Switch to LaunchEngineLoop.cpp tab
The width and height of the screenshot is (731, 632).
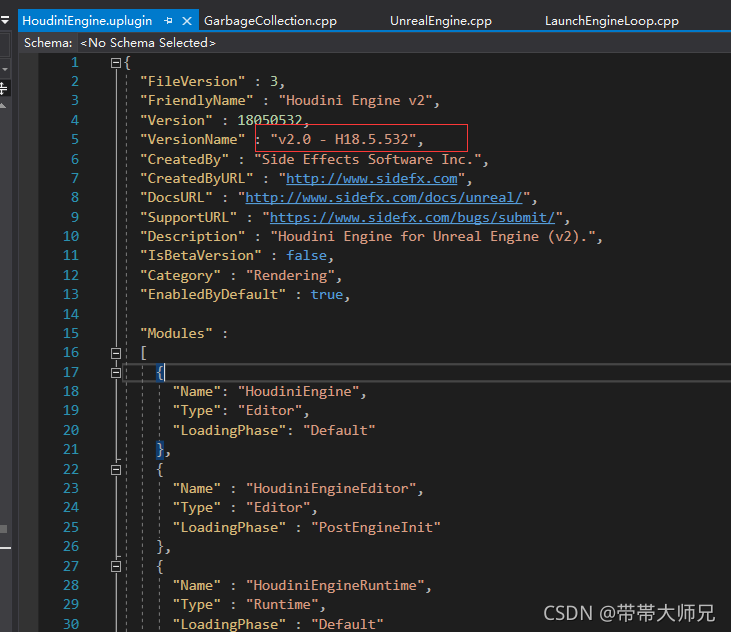coord(612,21)
